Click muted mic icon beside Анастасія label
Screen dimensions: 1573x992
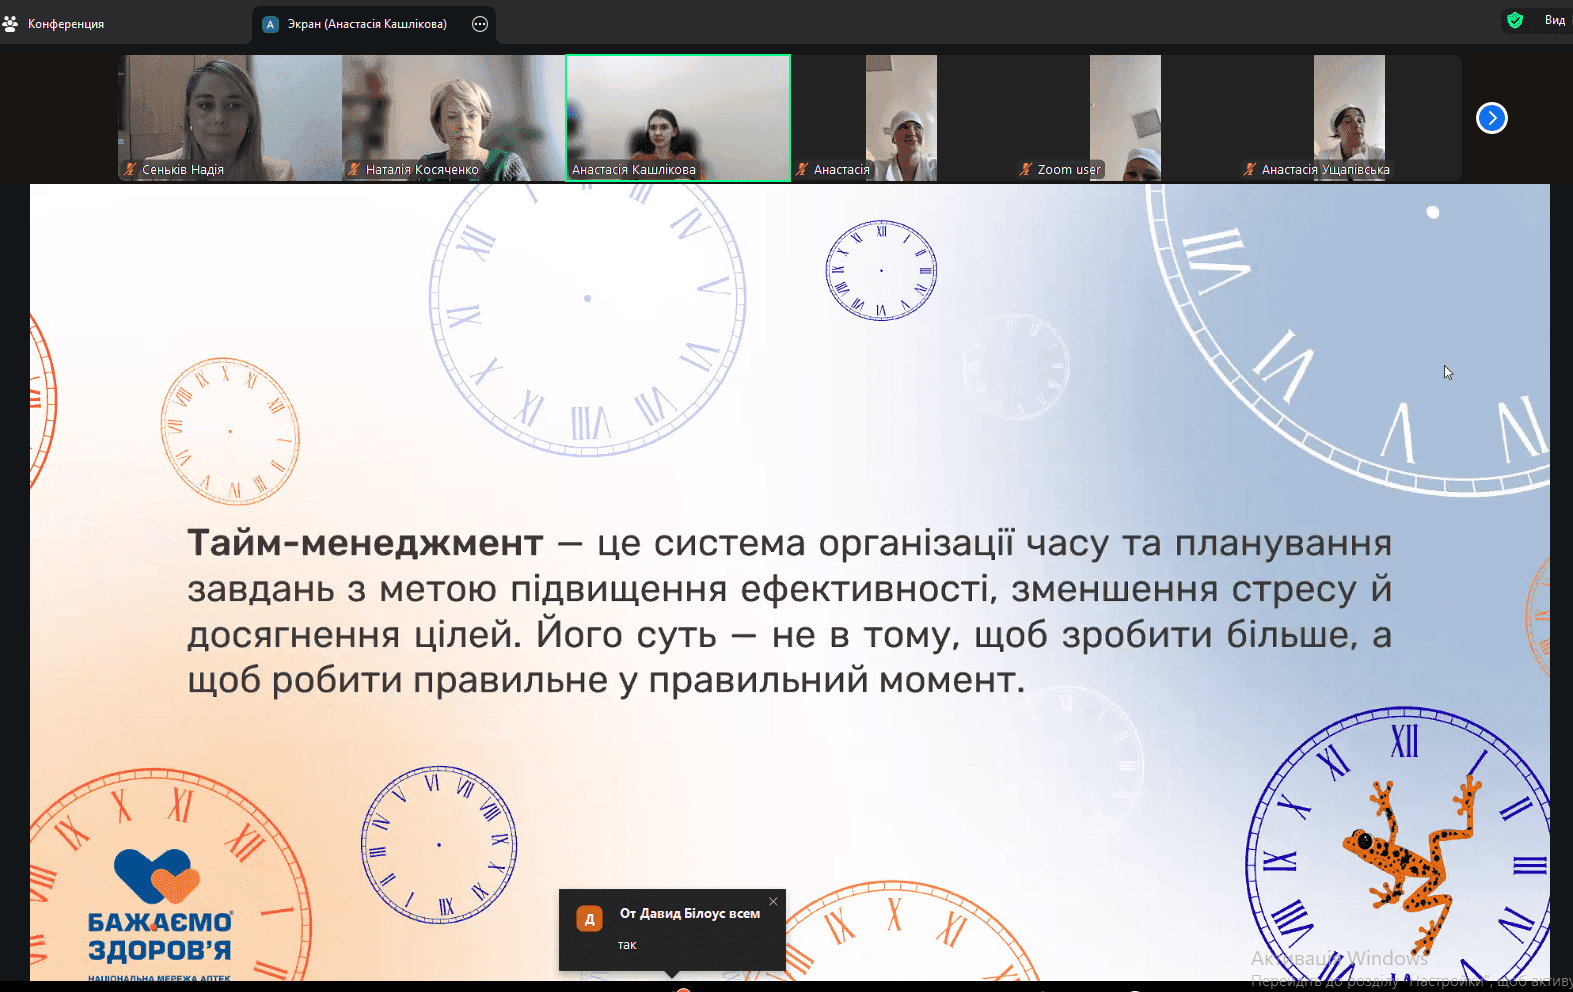tap(802, 170)
